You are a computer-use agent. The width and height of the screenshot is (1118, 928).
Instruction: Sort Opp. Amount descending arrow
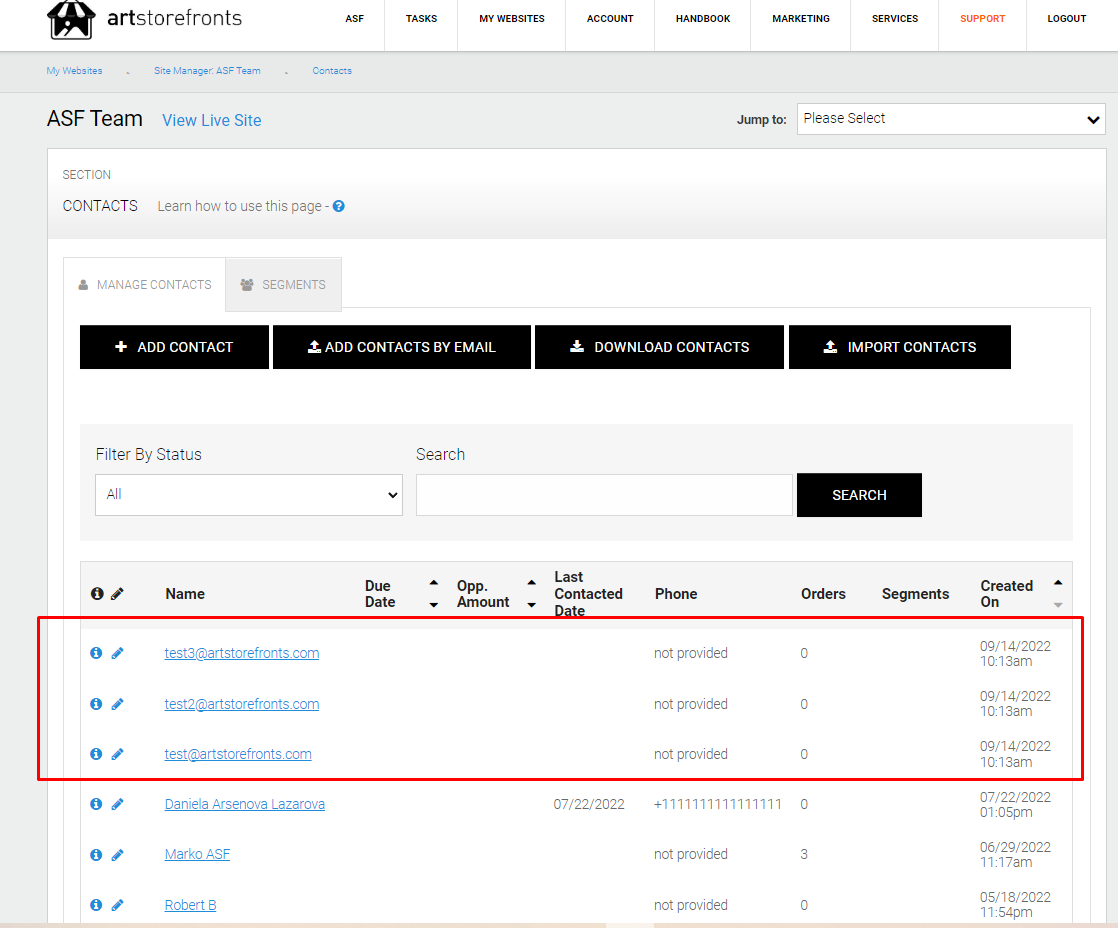click(531, 605)
